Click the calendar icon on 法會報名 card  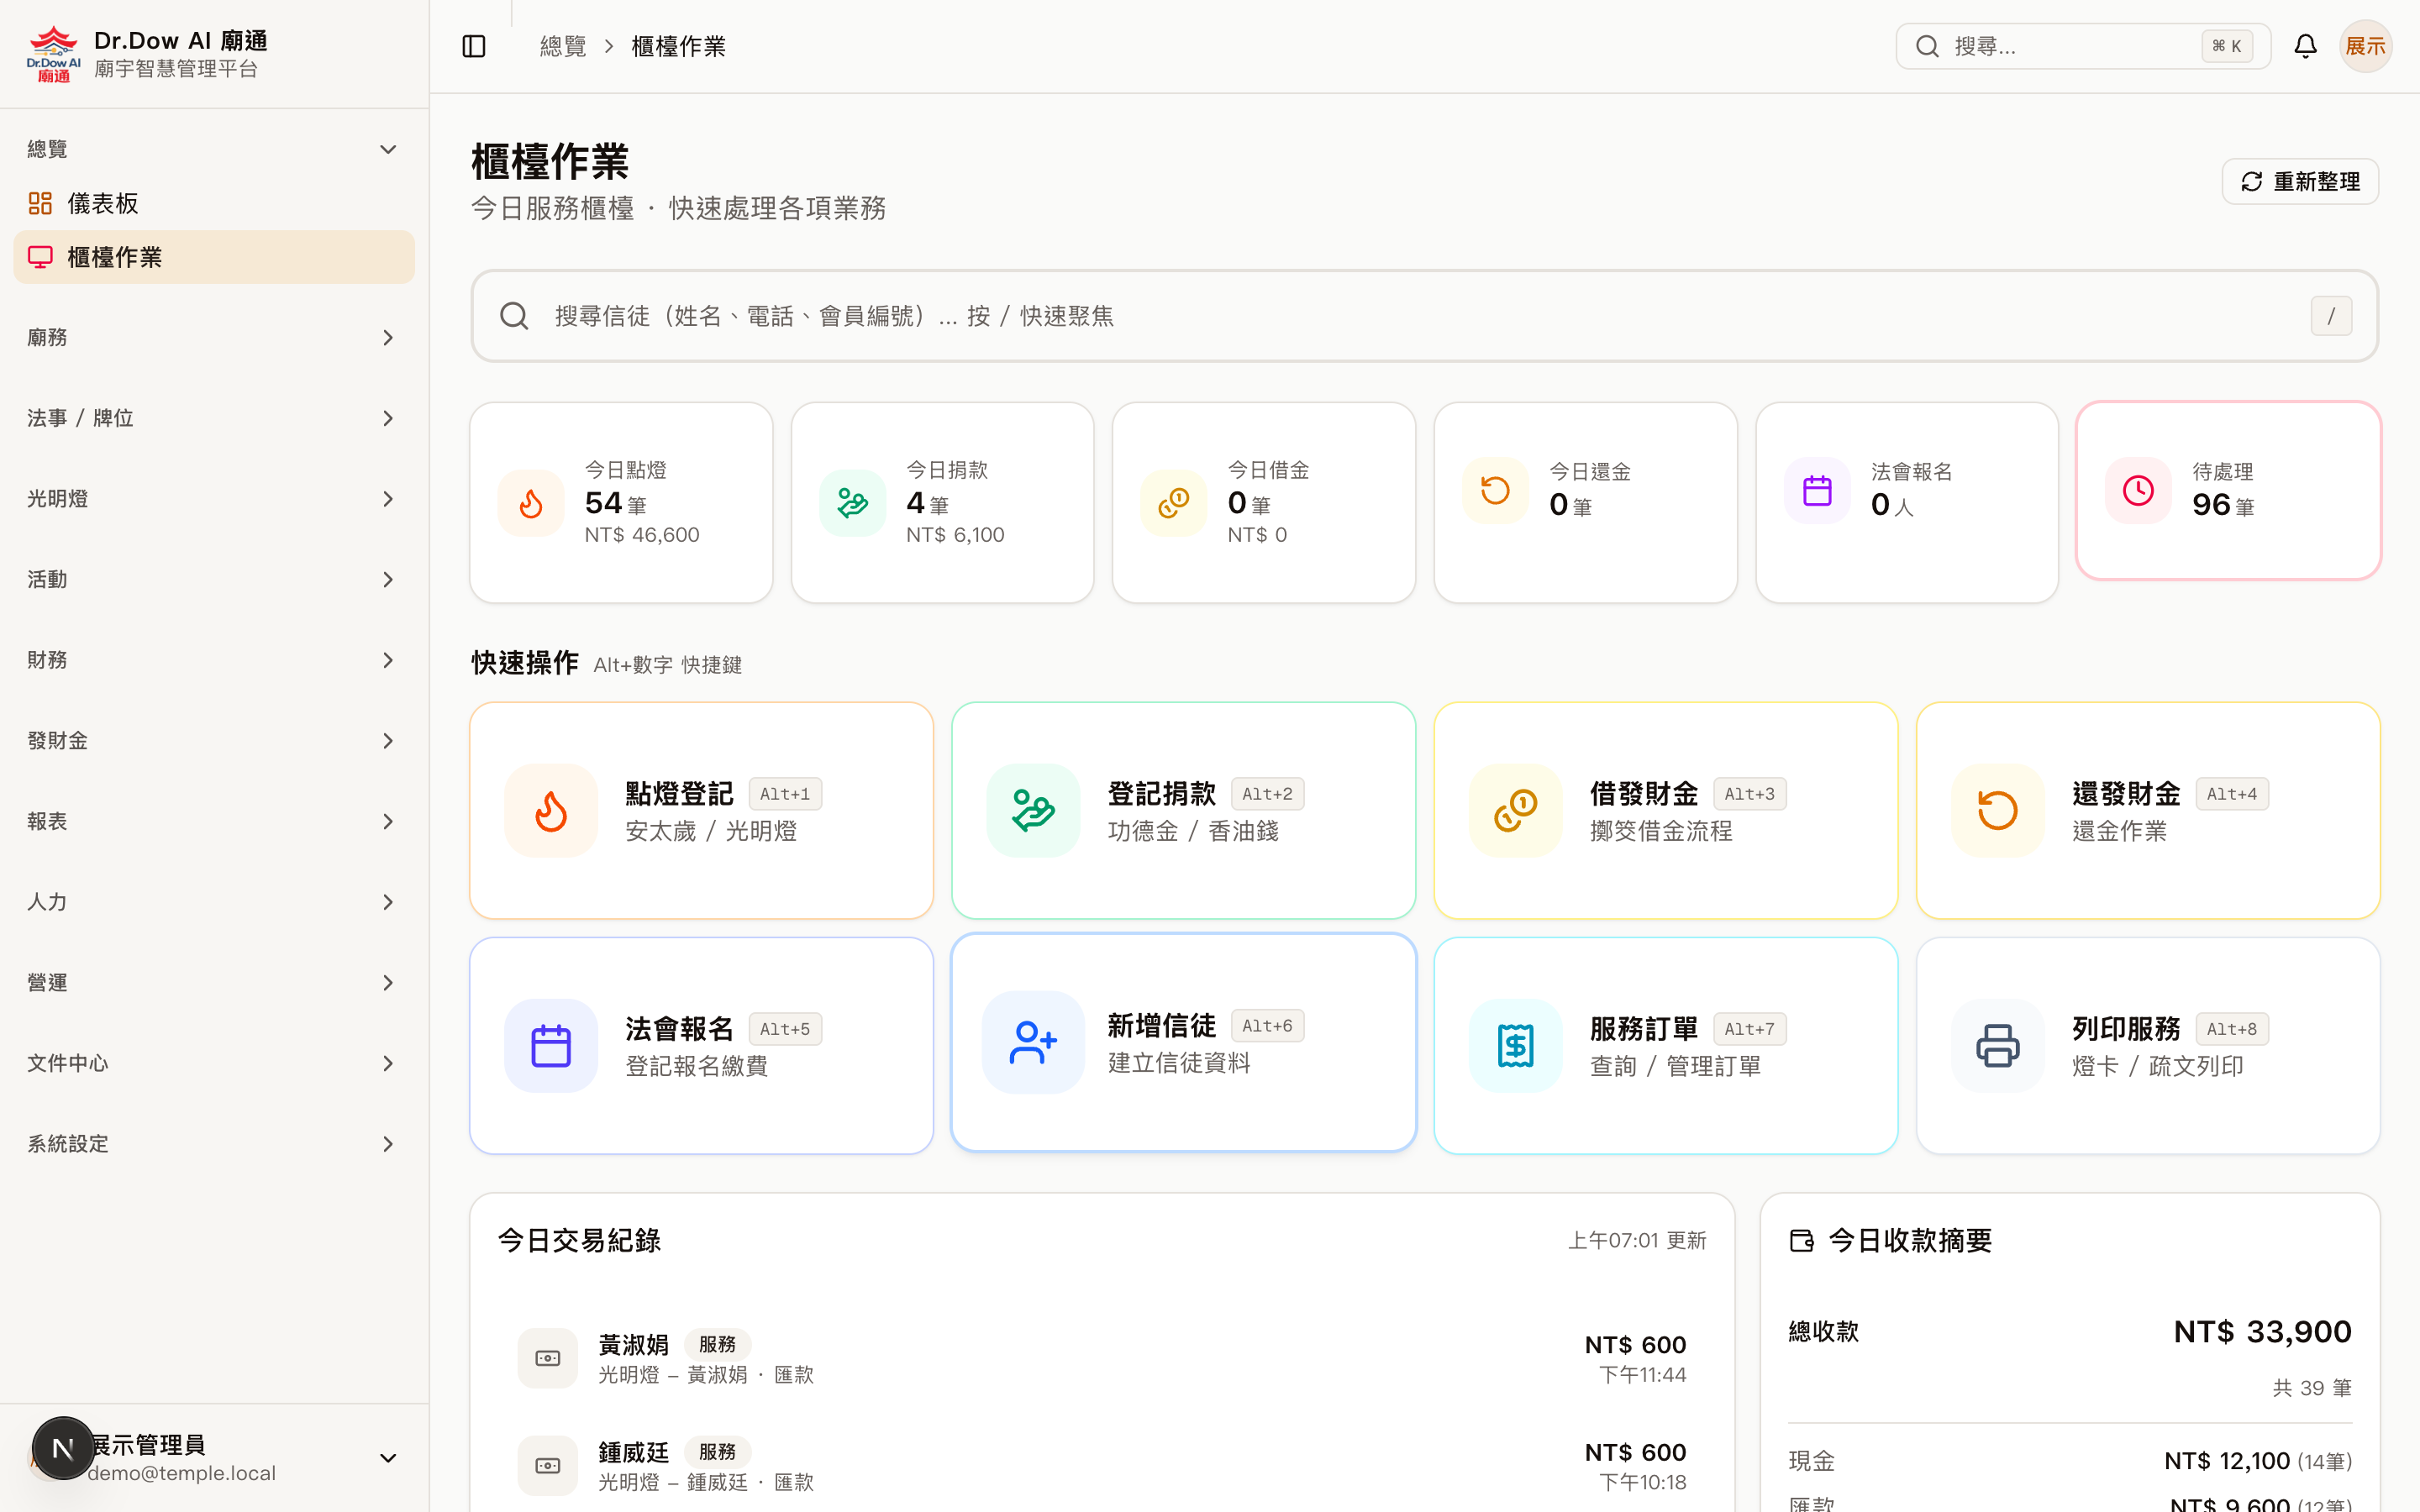tap(551, 1045)
